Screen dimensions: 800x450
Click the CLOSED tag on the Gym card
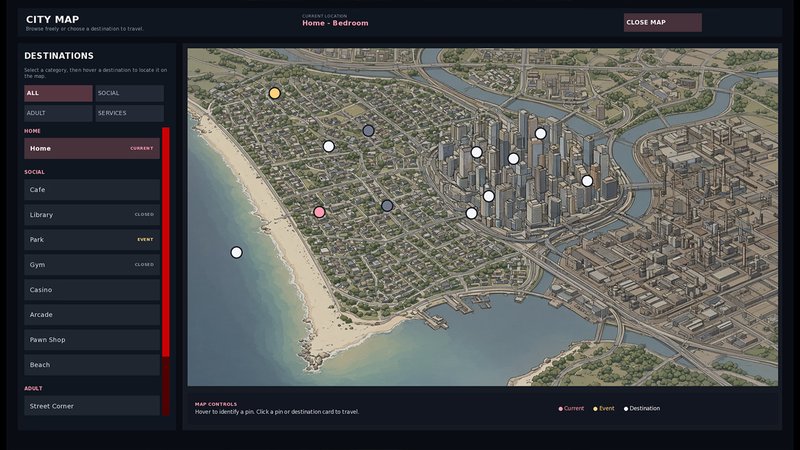[x=144, y=265]
